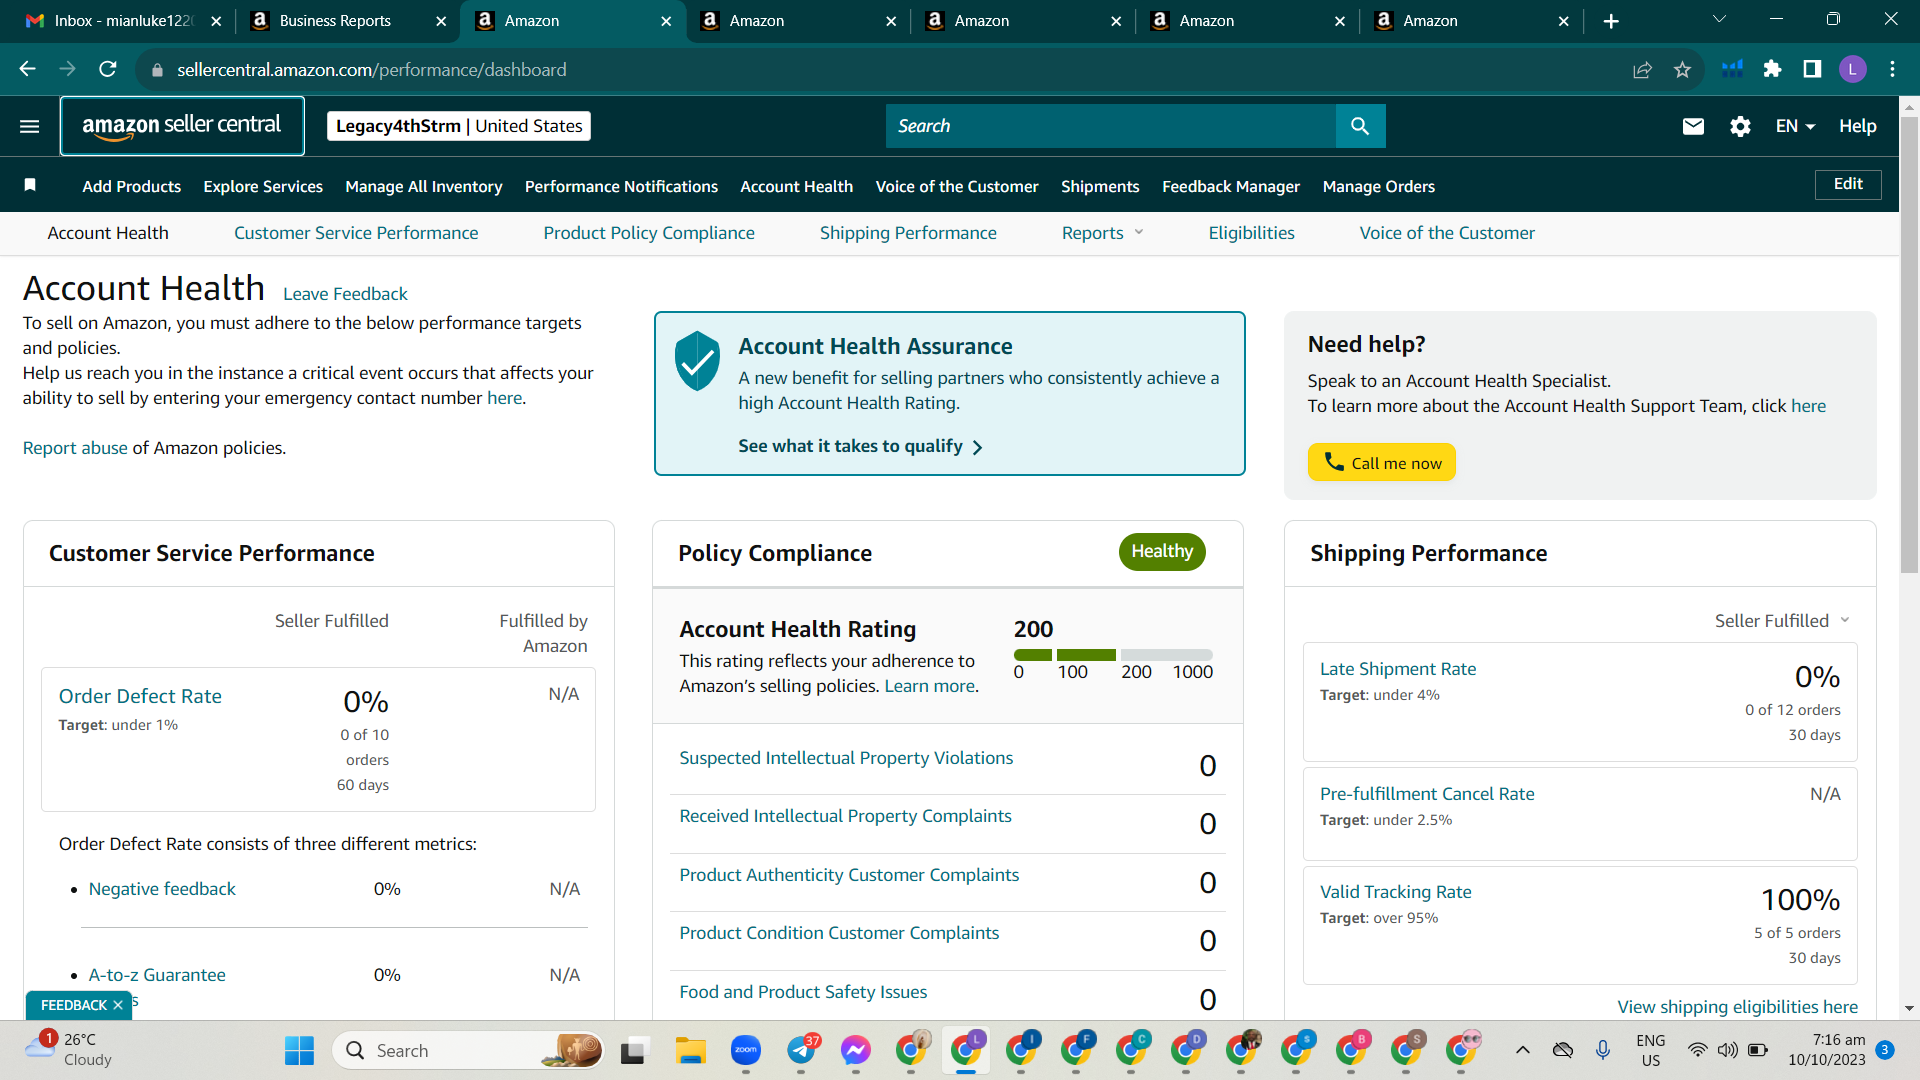Click the Call me now button
This screenshot has height=1080, width=1920.
point(1382,462)
